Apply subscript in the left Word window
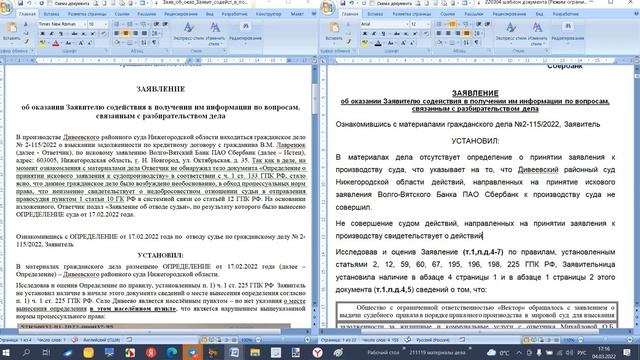This screenshot has width=640, height=360. pos(83,33)
